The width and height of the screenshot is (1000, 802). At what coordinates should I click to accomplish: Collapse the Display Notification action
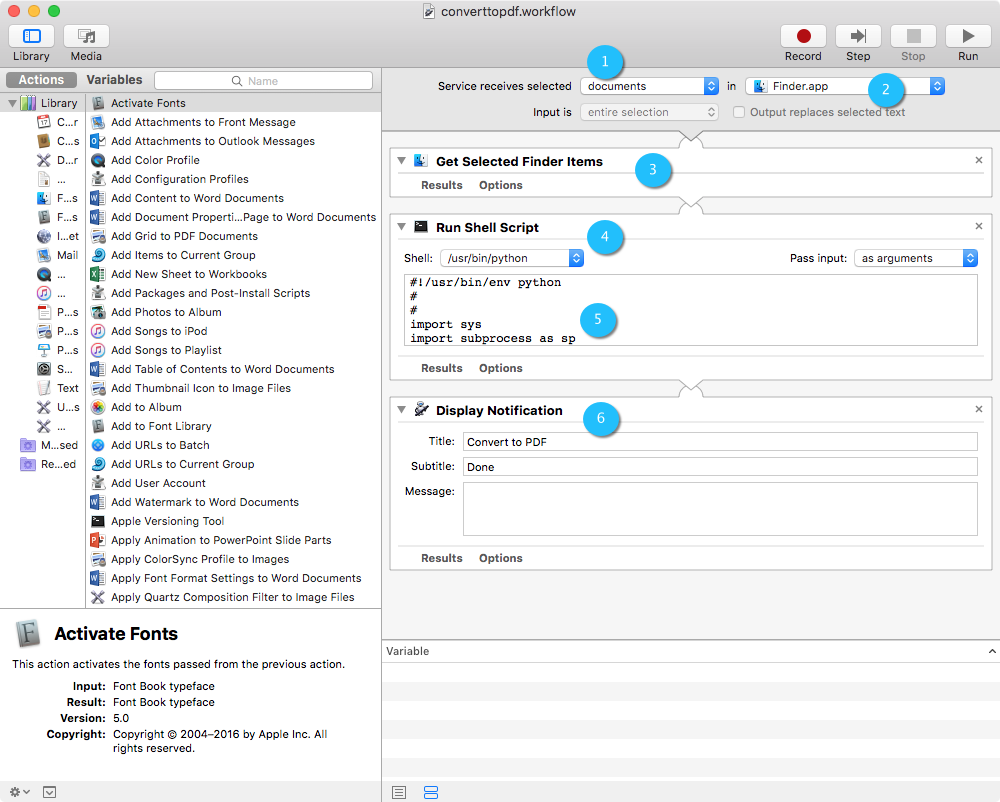pos(401,410)
